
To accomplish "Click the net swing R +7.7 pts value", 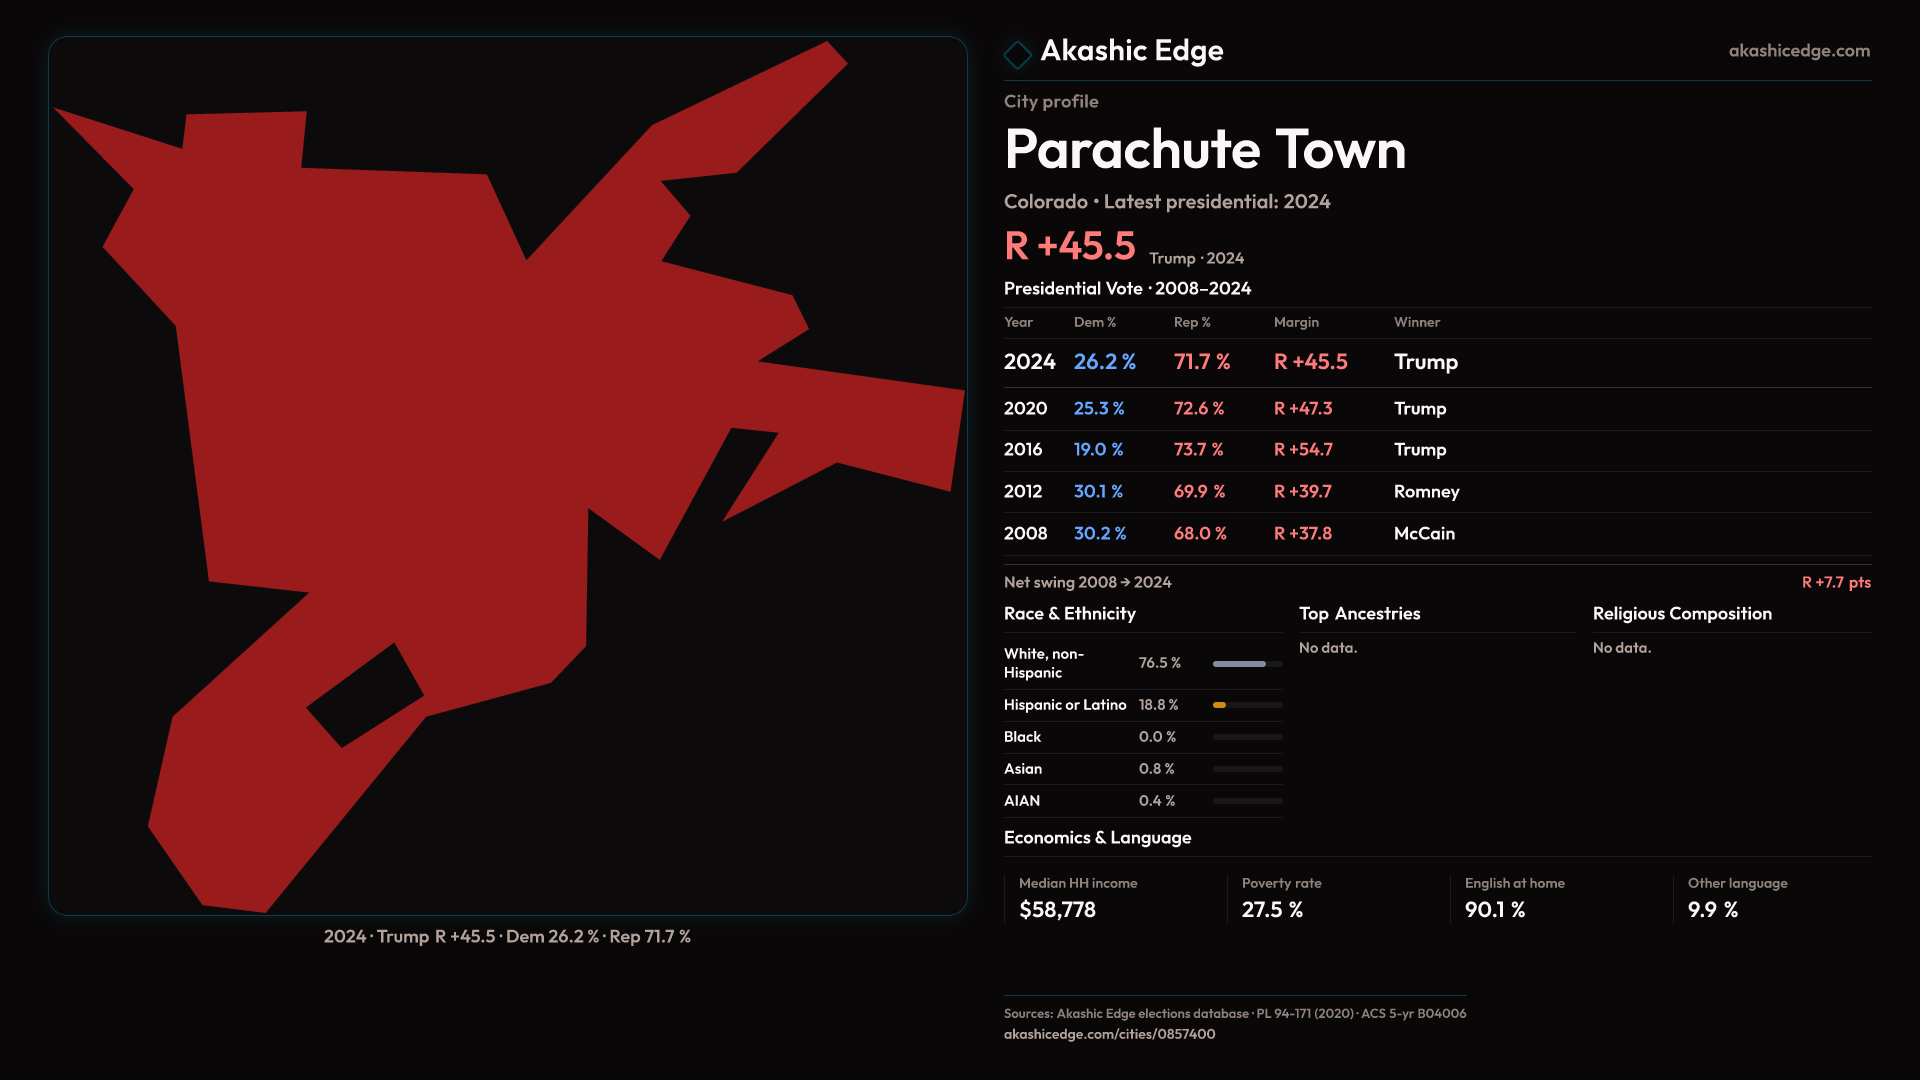I will 1835,583.
